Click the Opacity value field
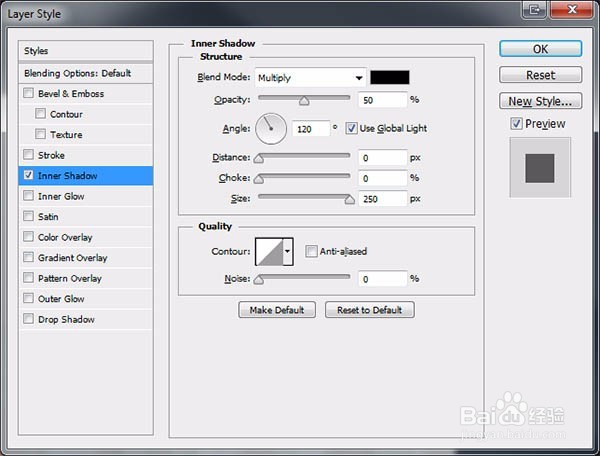This screenshot has width=600, height=456. (382, 100)
